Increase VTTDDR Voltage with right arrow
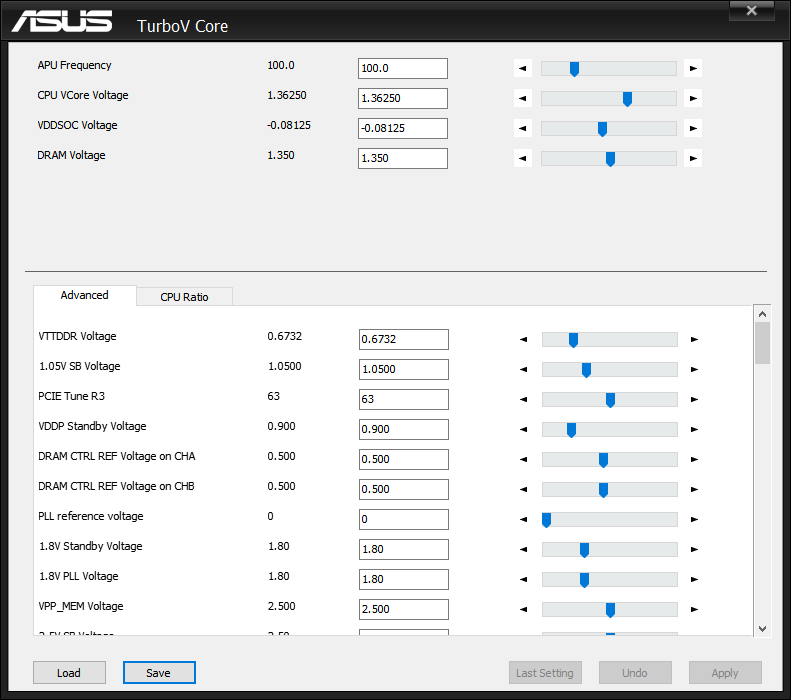Viewport: 791px width, 700px height. pos(694,339)
